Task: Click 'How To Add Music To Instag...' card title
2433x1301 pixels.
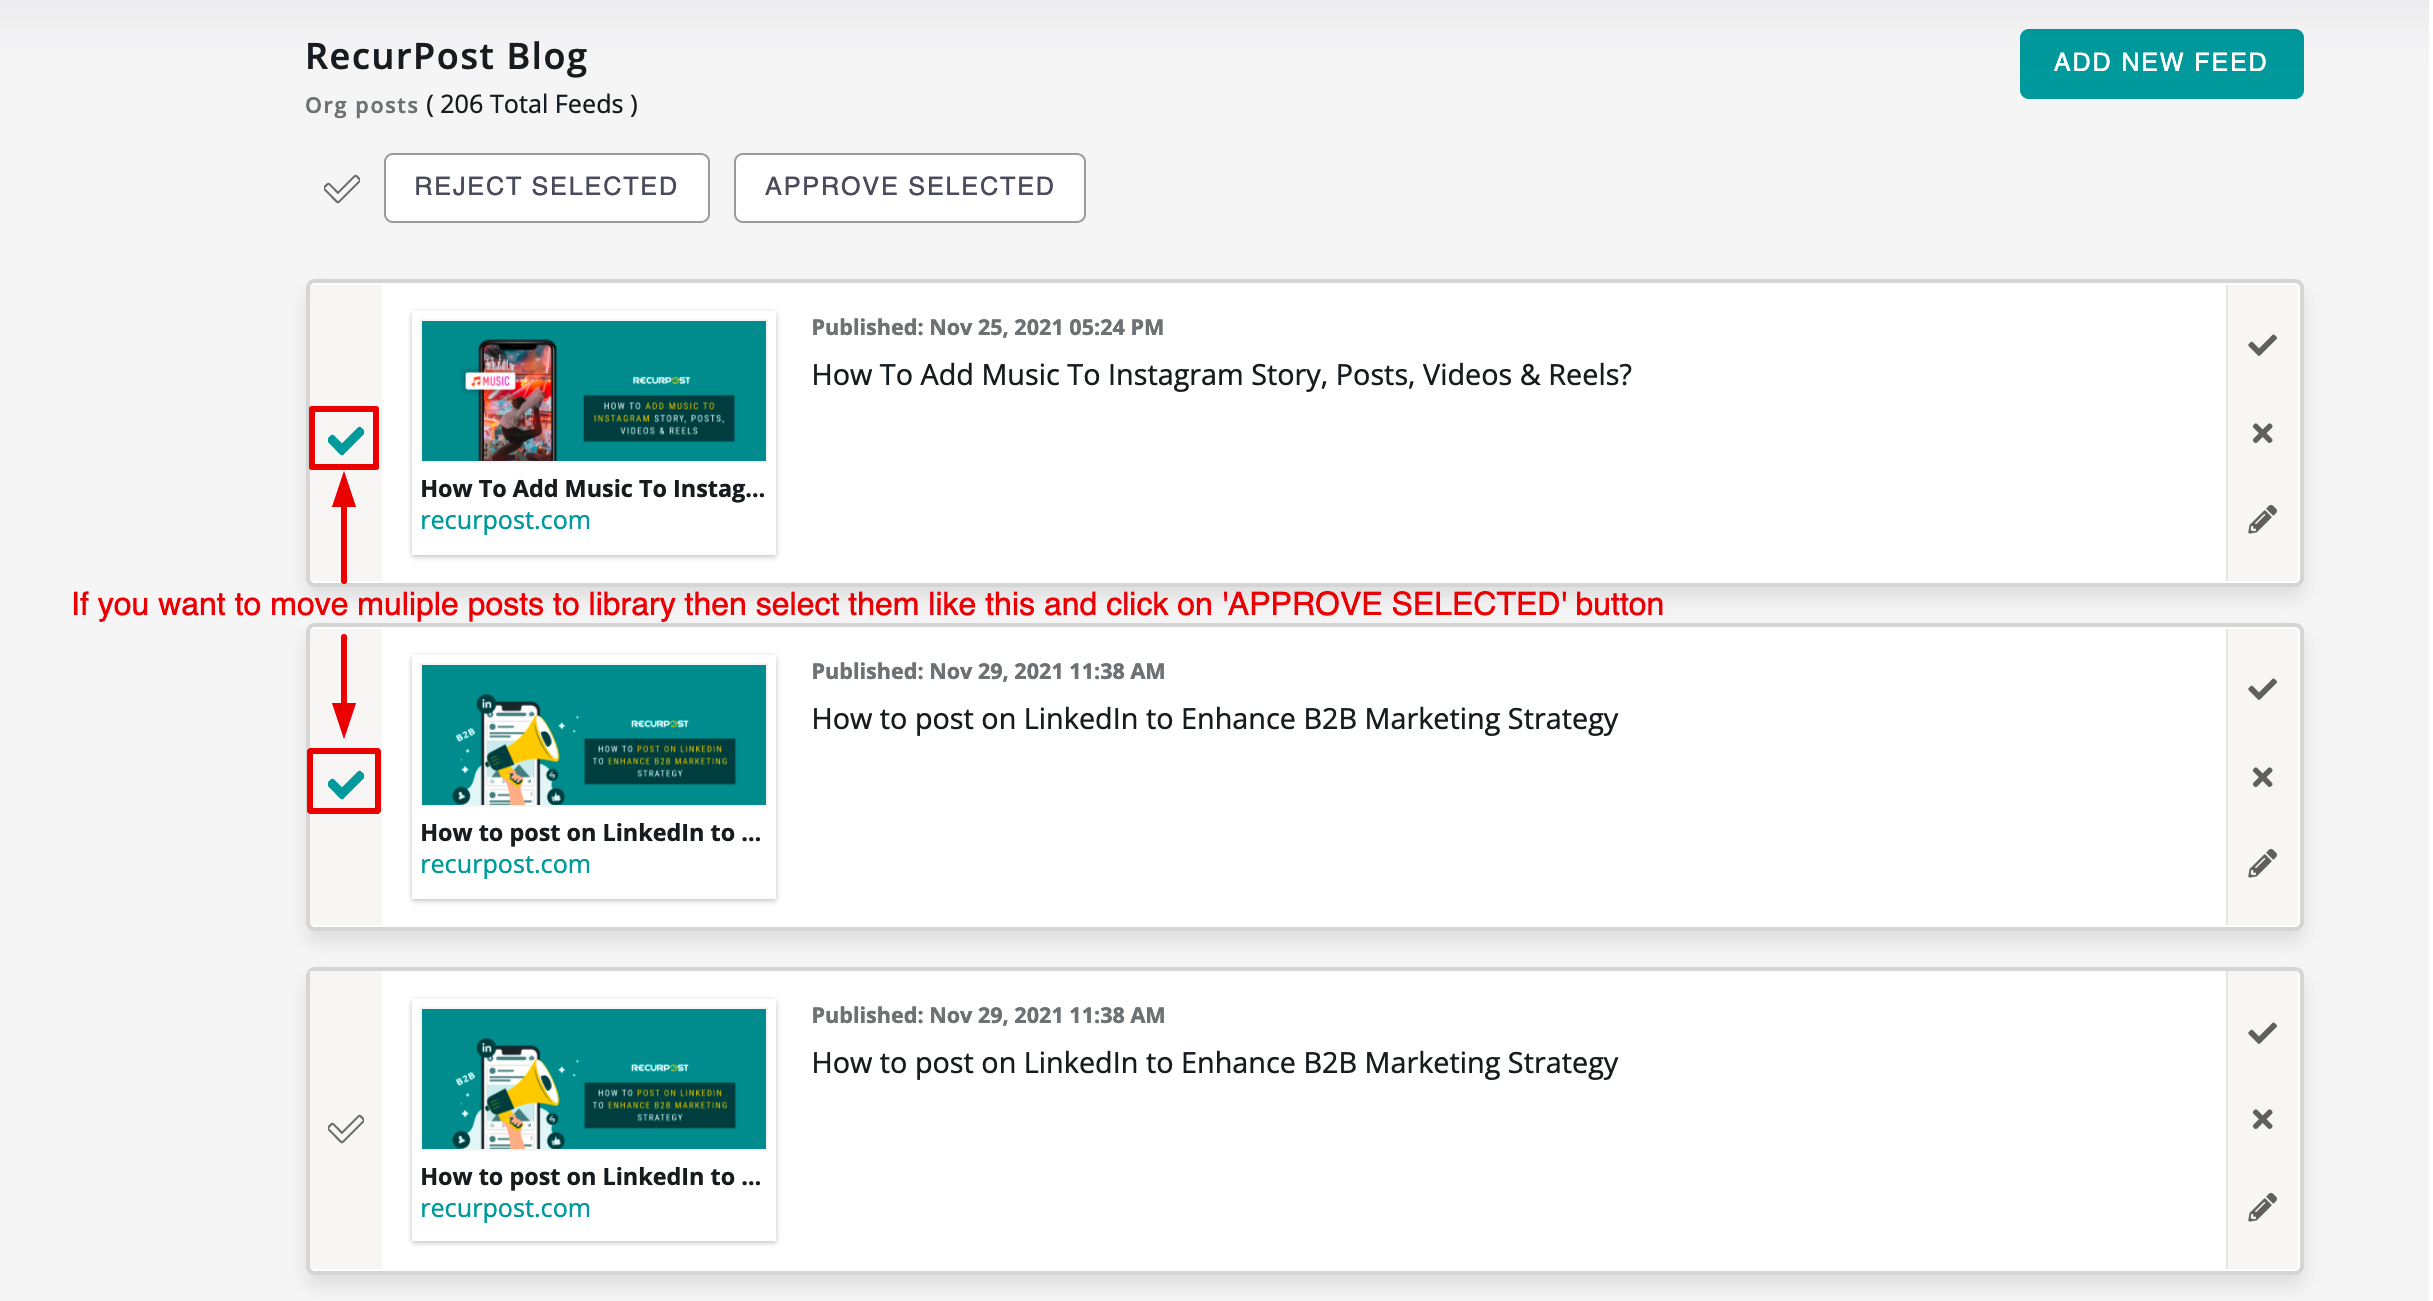Action: [592, 489]
